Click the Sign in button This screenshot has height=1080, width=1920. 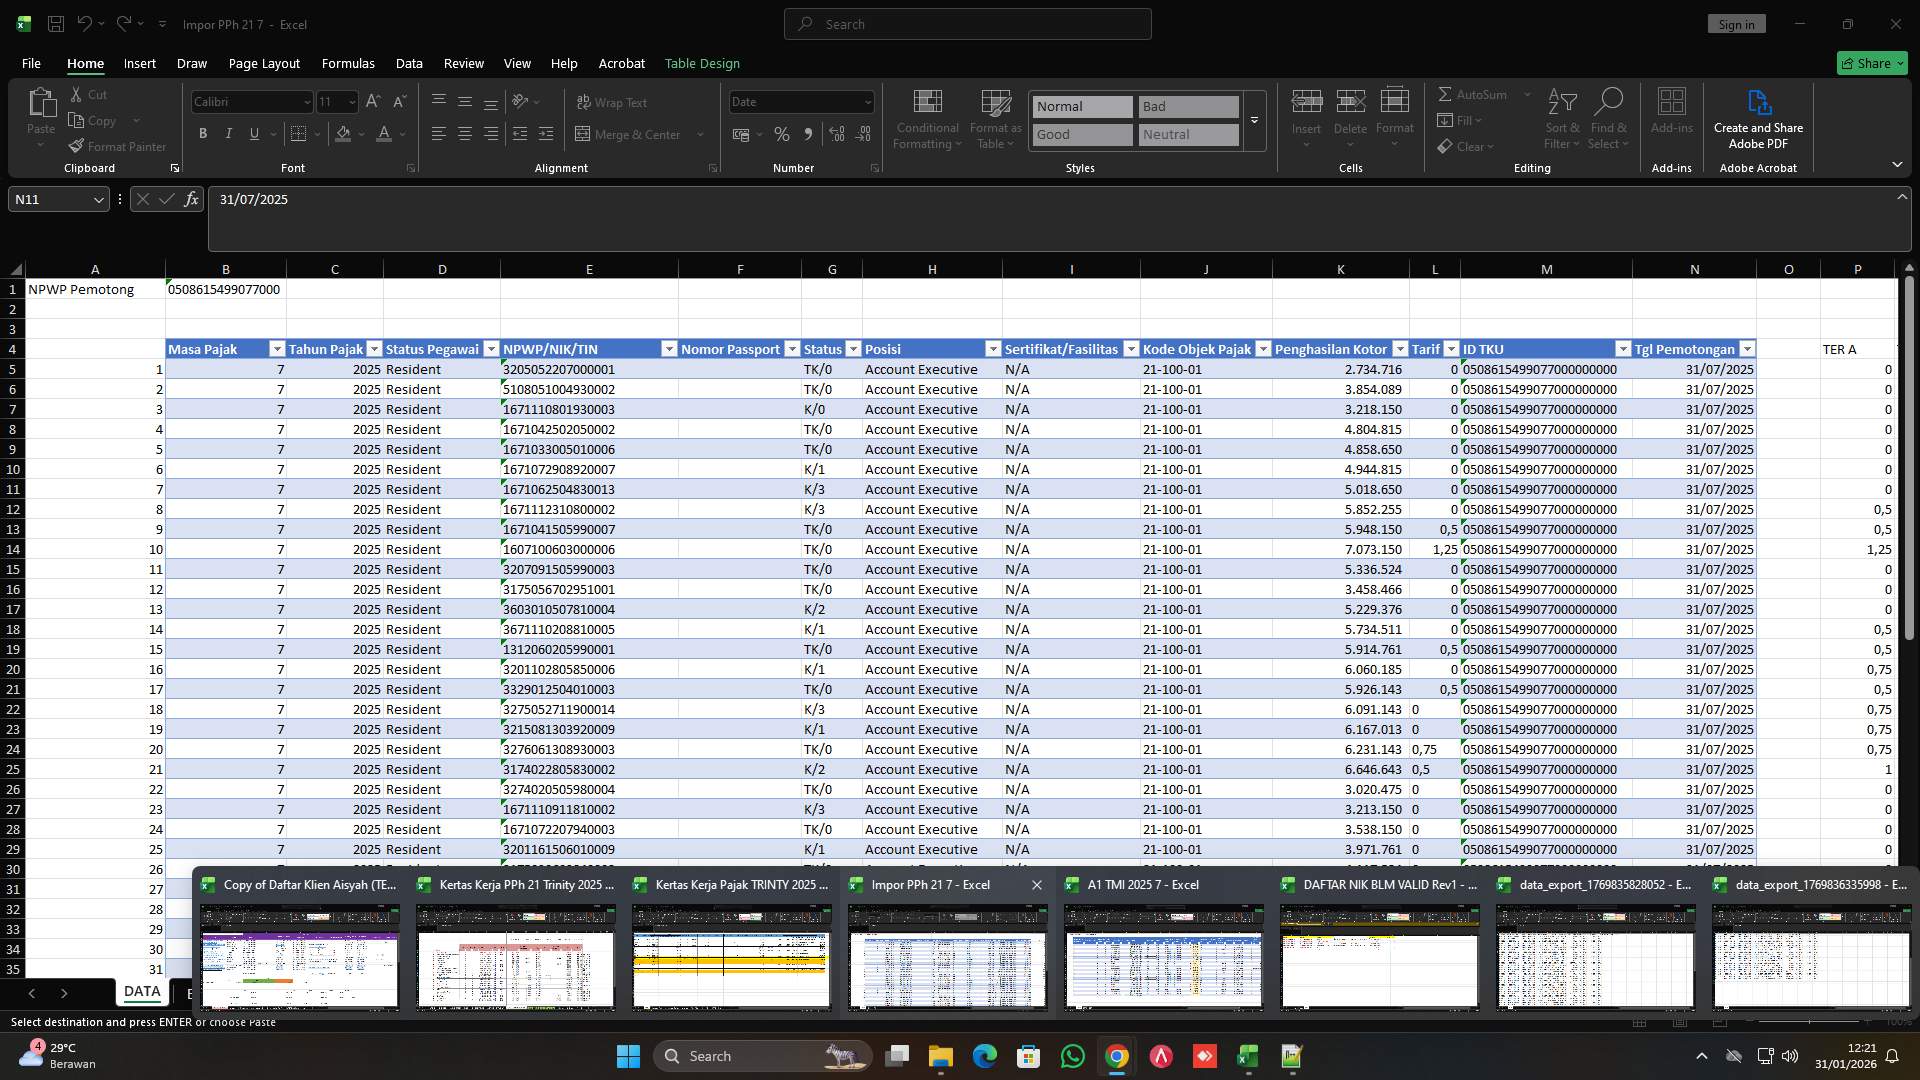1736,23
